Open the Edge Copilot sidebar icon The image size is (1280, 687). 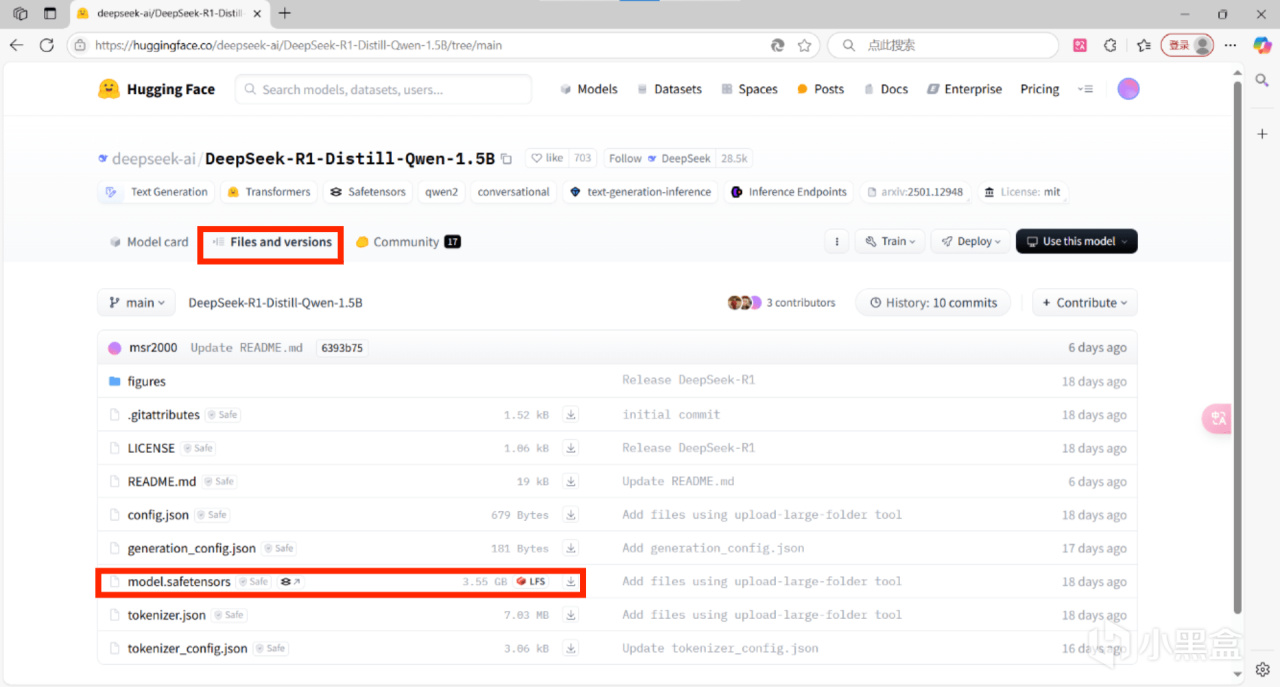click(x=1262, y=44)
